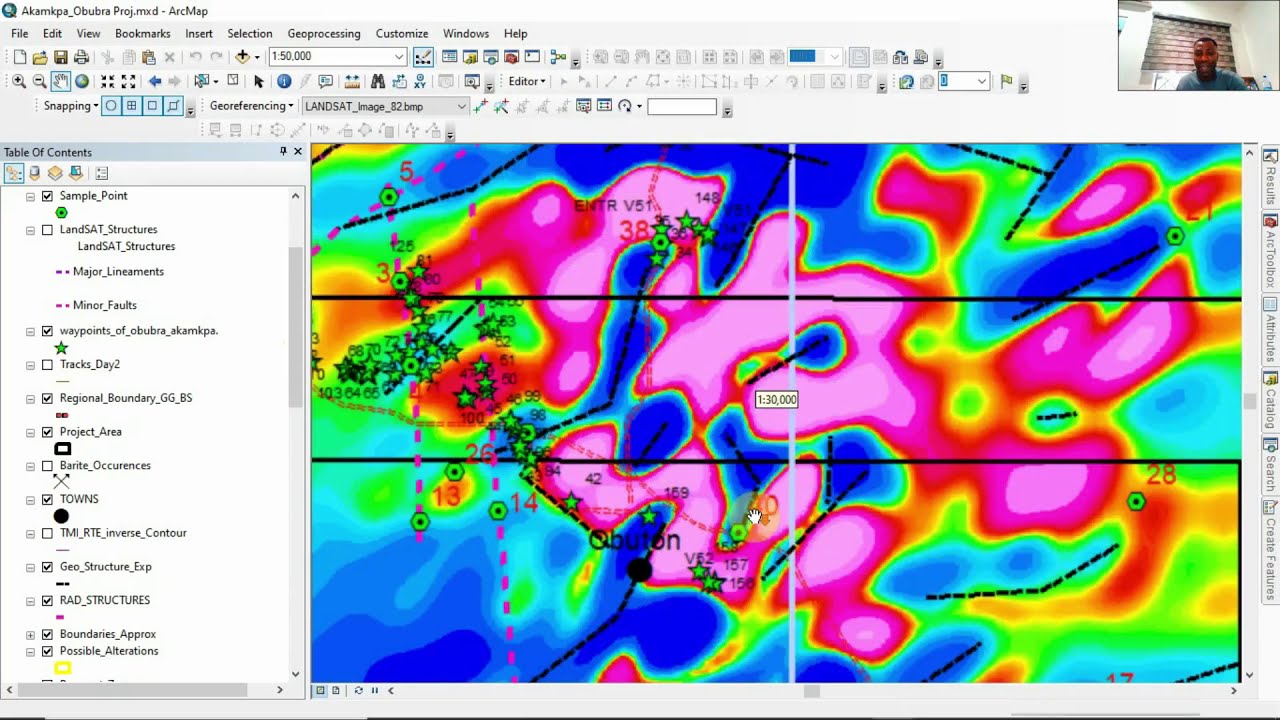Screen dimensions: 1280x720
Task: Open the Georeferencing dropdown menu
Action: (251, 106)
